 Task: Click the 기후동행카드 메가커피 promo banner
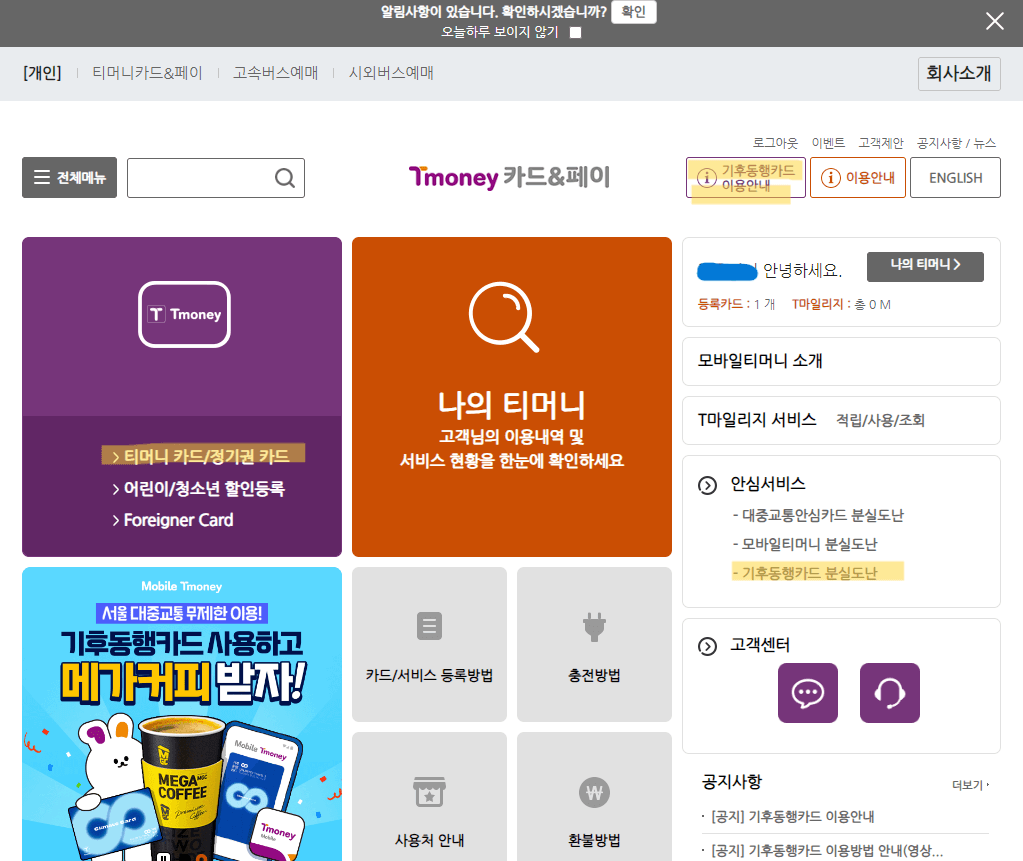coord(182,714)
